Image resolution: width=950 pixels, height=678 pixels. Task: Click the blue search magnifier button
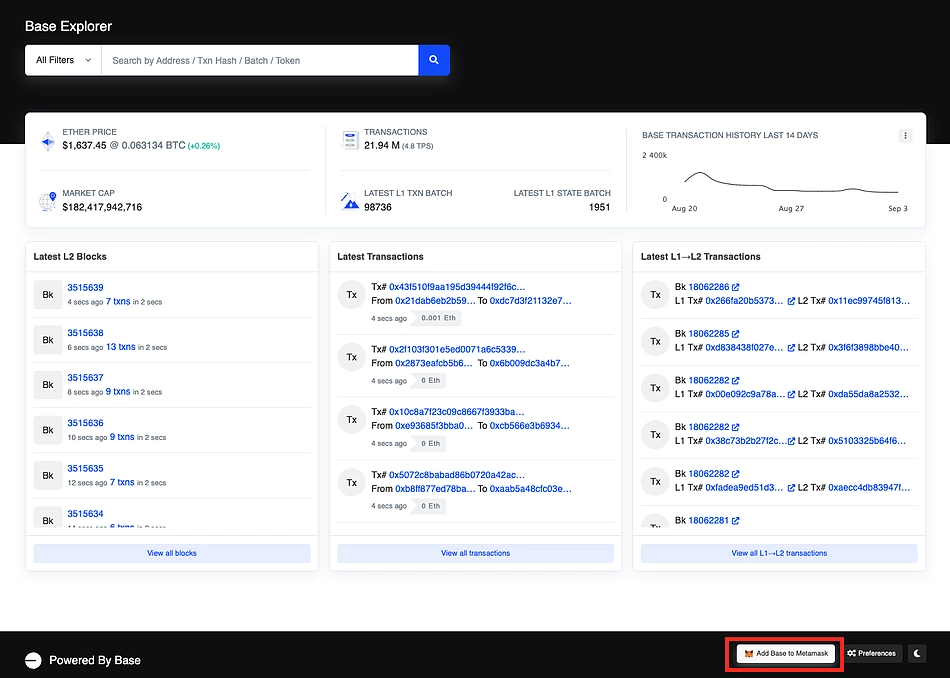(x=434, y=60)
